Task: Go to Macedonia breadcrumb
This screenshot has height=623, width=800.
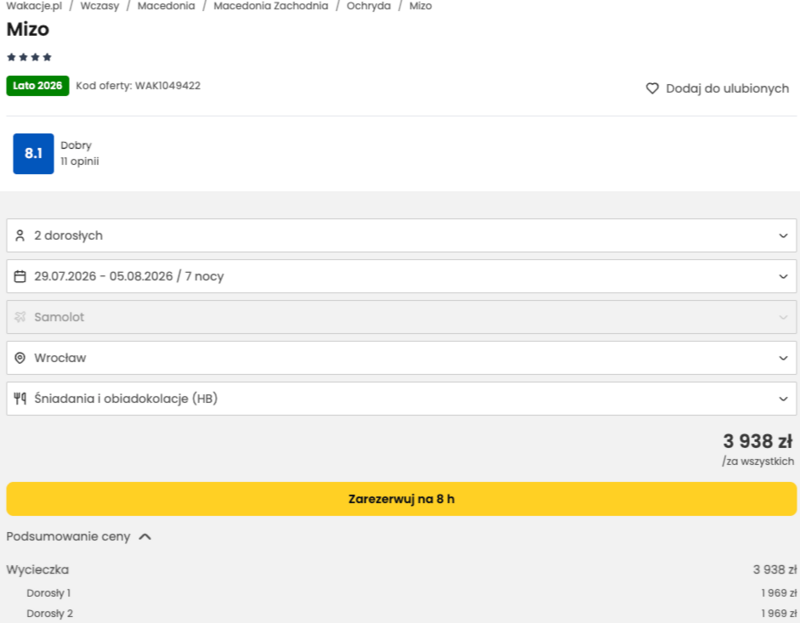Action: (166, 6)
